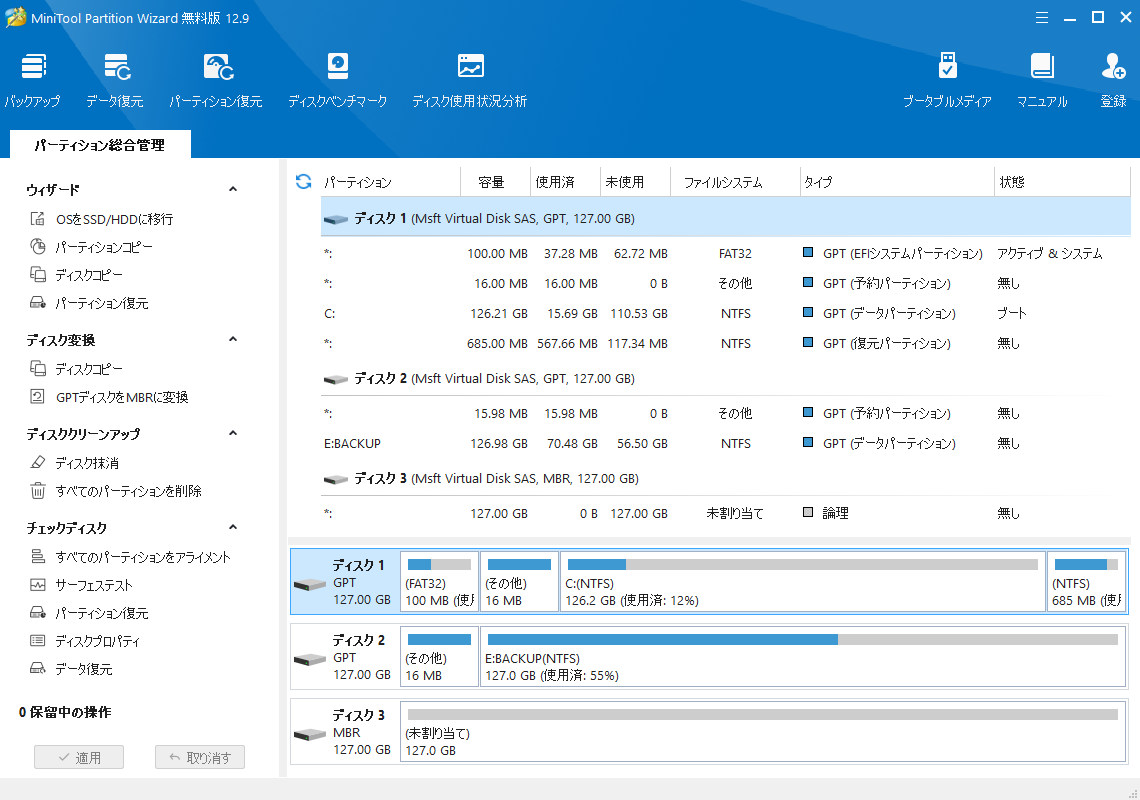Select ディスク 2 header row in list
Viewport: 1140px width, 800px height.
[x=726, y=378]
